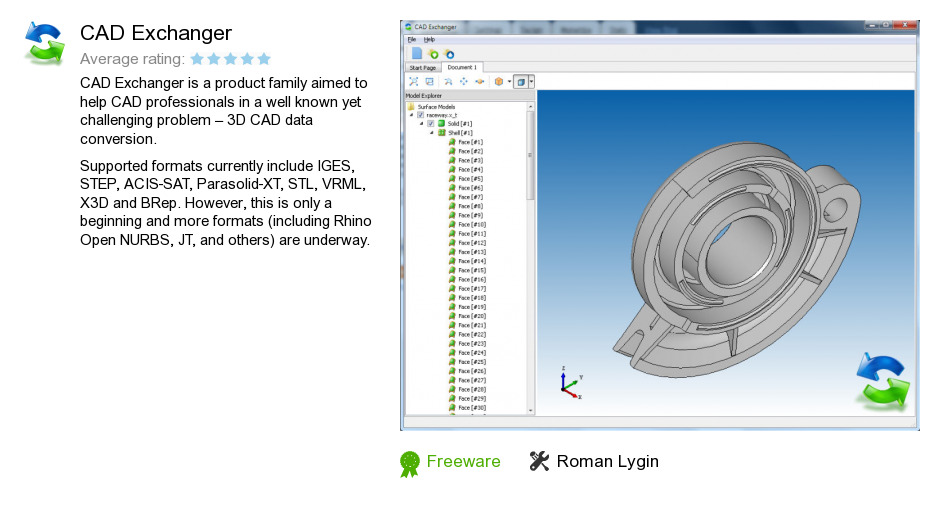This screenshot has width=940, height=508.
Task: Click the Freeware license link
Action: point(463,461)
